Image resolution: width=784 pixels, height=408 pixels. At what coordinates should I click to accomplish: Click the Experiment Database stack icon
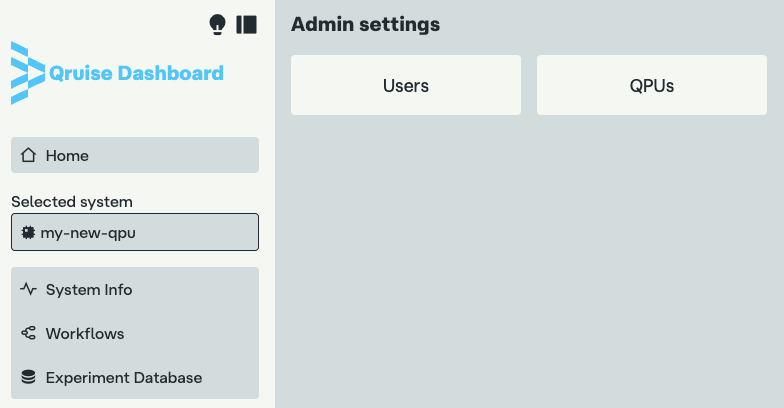click(x=28, y=378)
